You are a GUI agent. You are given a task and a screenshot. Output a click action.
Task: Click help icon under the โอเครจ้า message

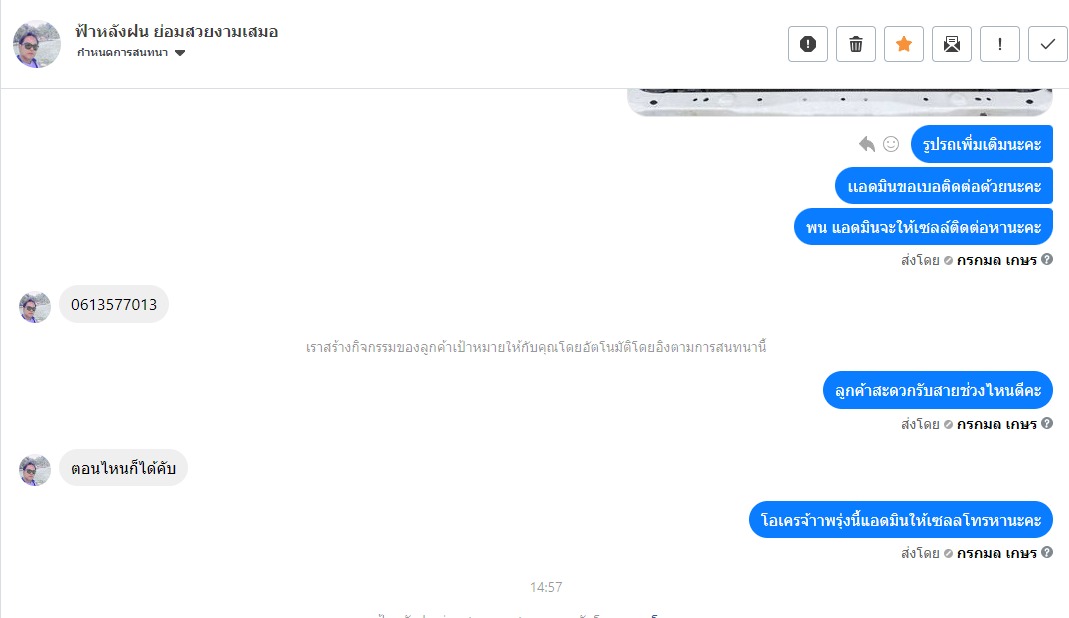[x=1047, y=553]
